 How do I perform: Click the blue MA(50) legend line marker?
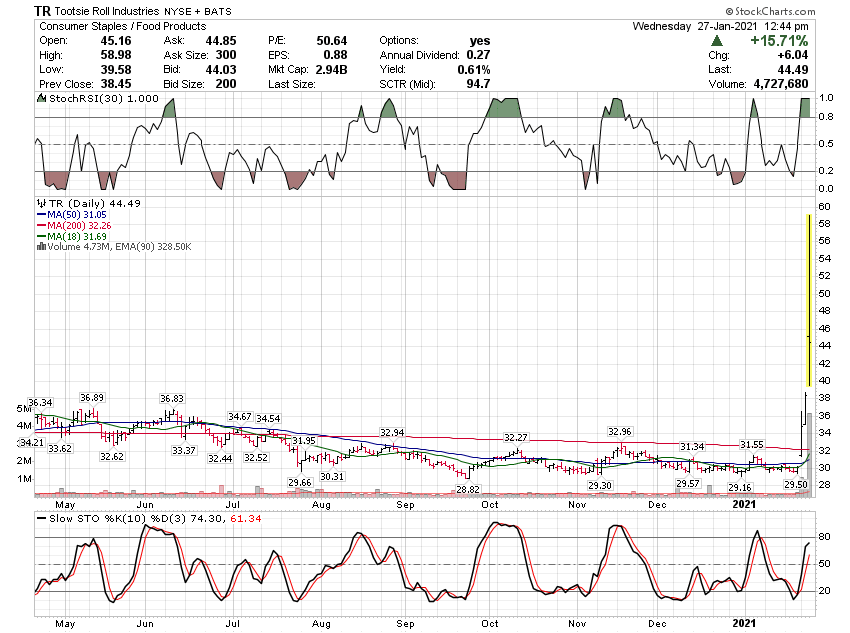tap(41, 215)
